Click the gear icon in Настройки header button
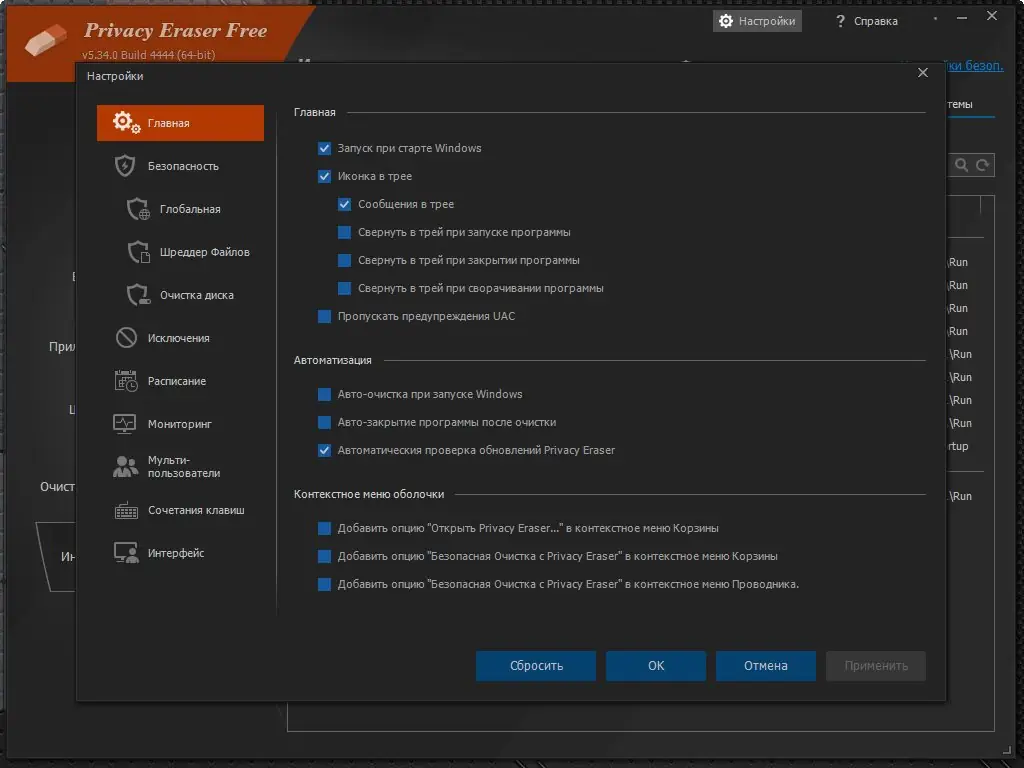 point(726,21)
